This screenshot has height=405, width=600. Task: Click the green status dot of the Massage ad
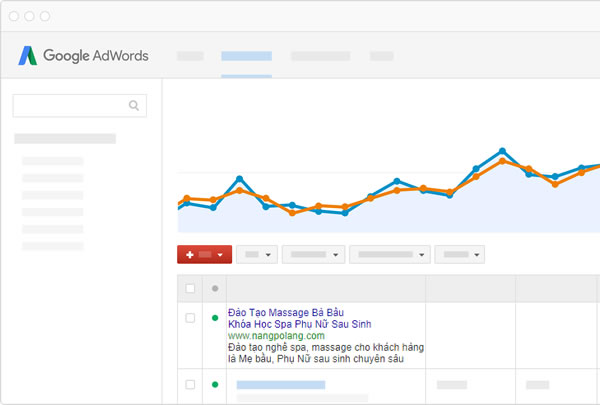tap(214, 318)
